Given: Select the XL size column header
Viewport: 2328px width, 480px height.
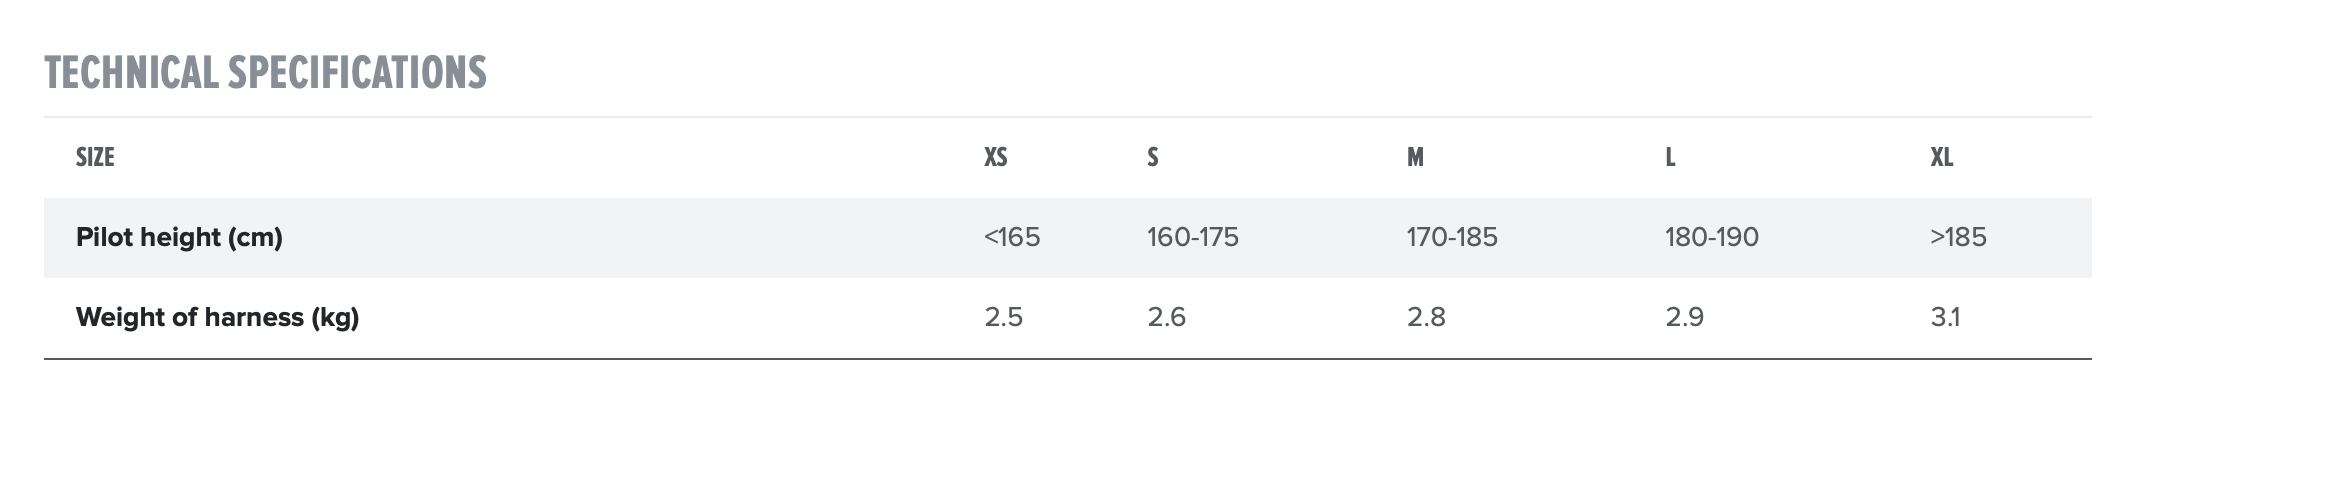Looking at the screenshot, I should click(1941, 157).
